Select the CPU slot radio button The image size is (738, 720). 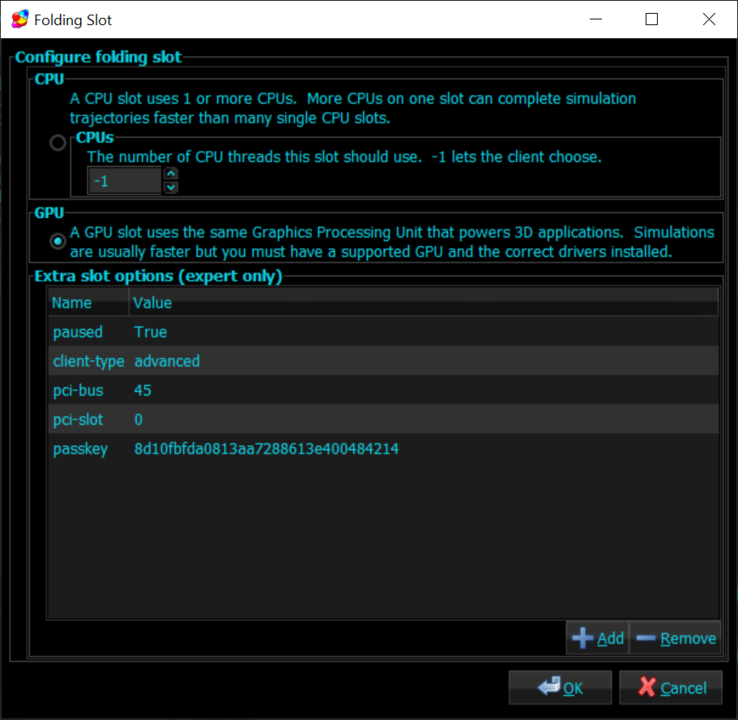(x=58, y=143)
